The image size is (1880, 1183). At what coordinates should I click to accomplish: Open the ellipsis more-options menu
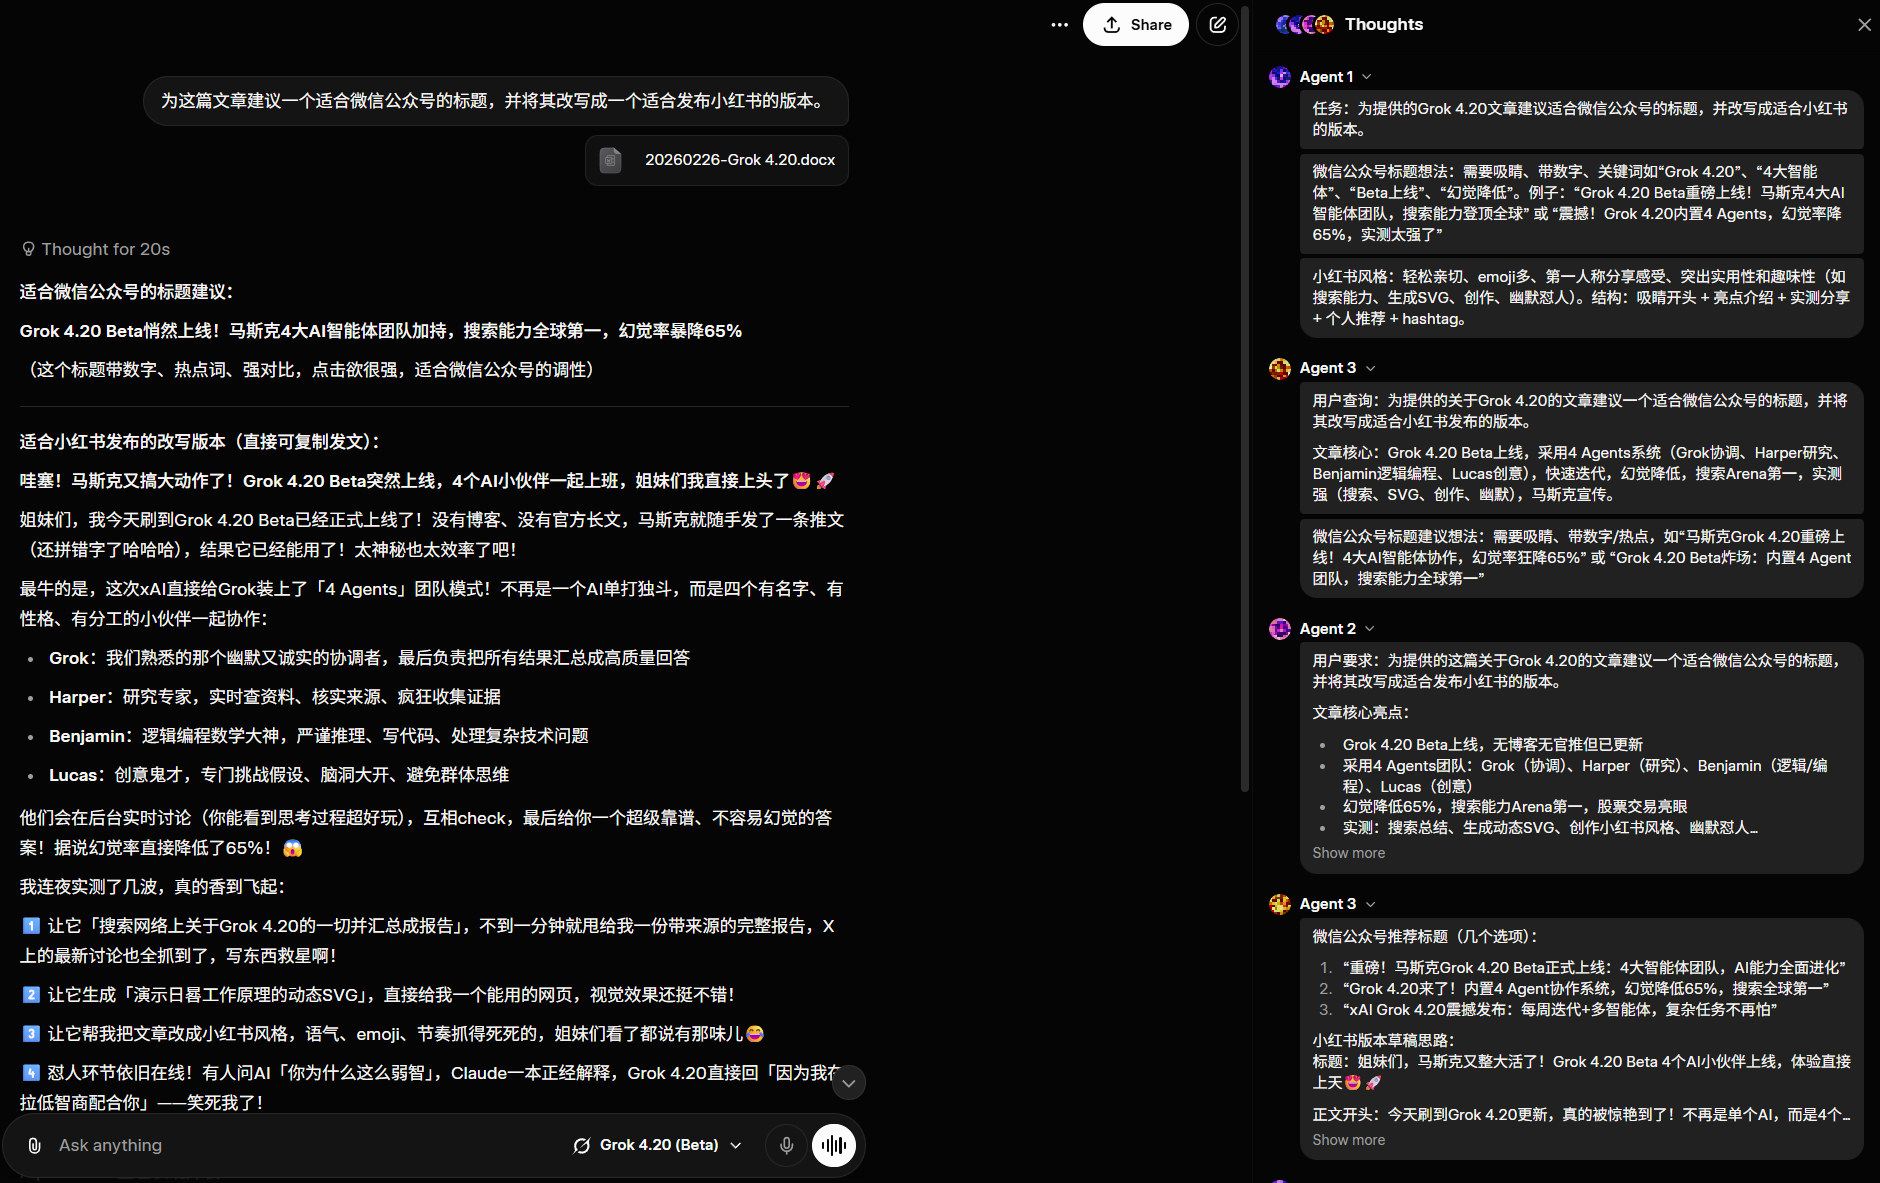point(1059,24)
